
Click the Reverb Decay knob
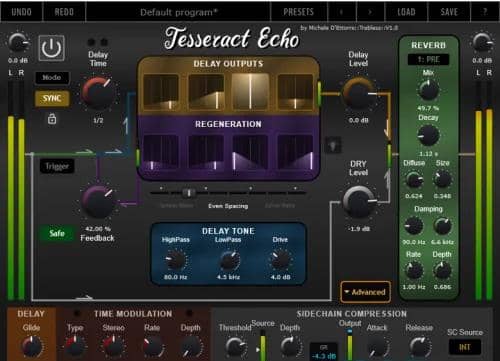tap(428, 135)
